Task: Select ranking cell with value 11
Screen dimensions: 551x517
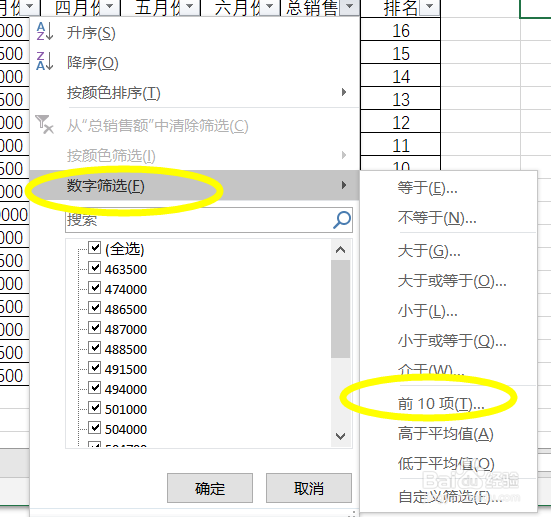Action: 400,144
